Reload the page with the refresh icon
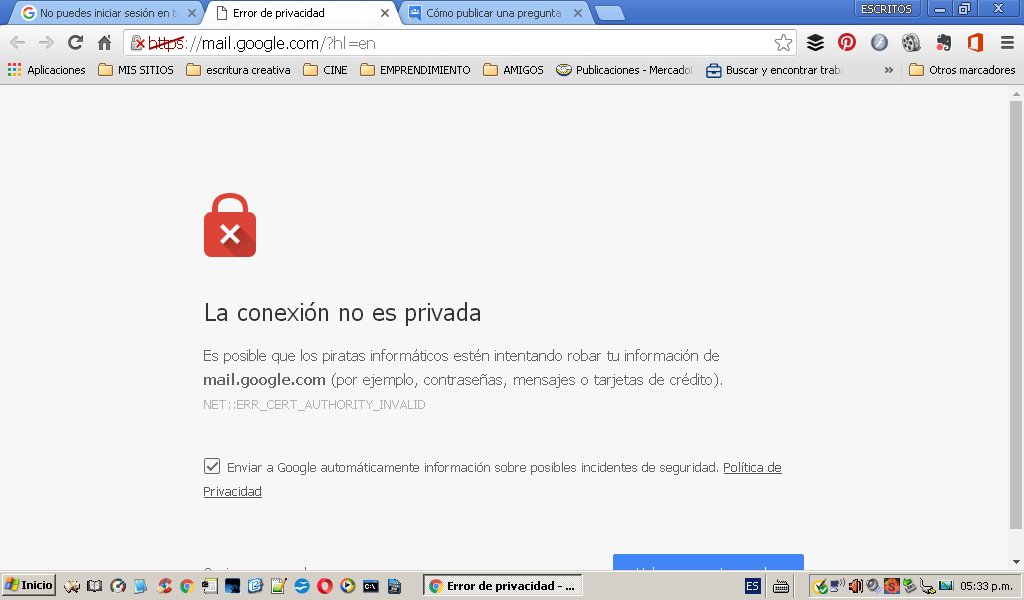The height and width of the screenshot is (600, 1024). (x=75, y=42)
